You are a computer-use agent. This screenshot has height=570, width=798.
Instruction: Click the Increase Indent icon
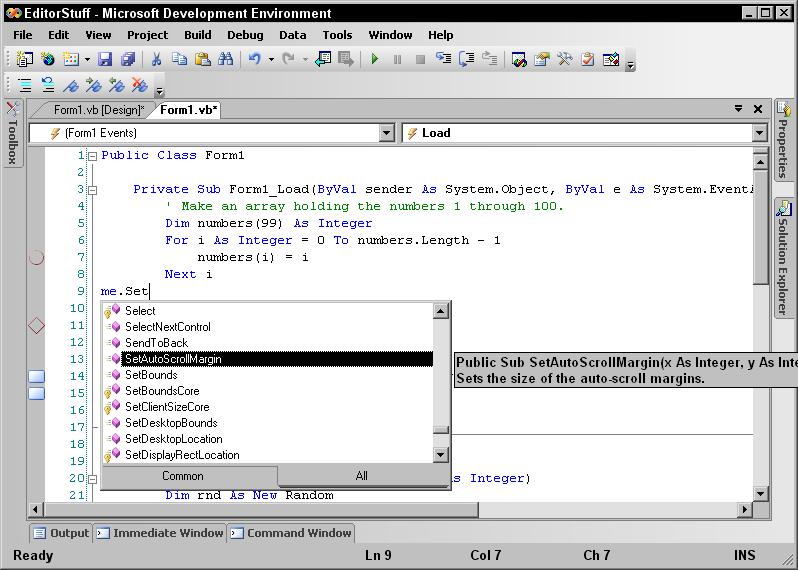click(x=24, y=84)
